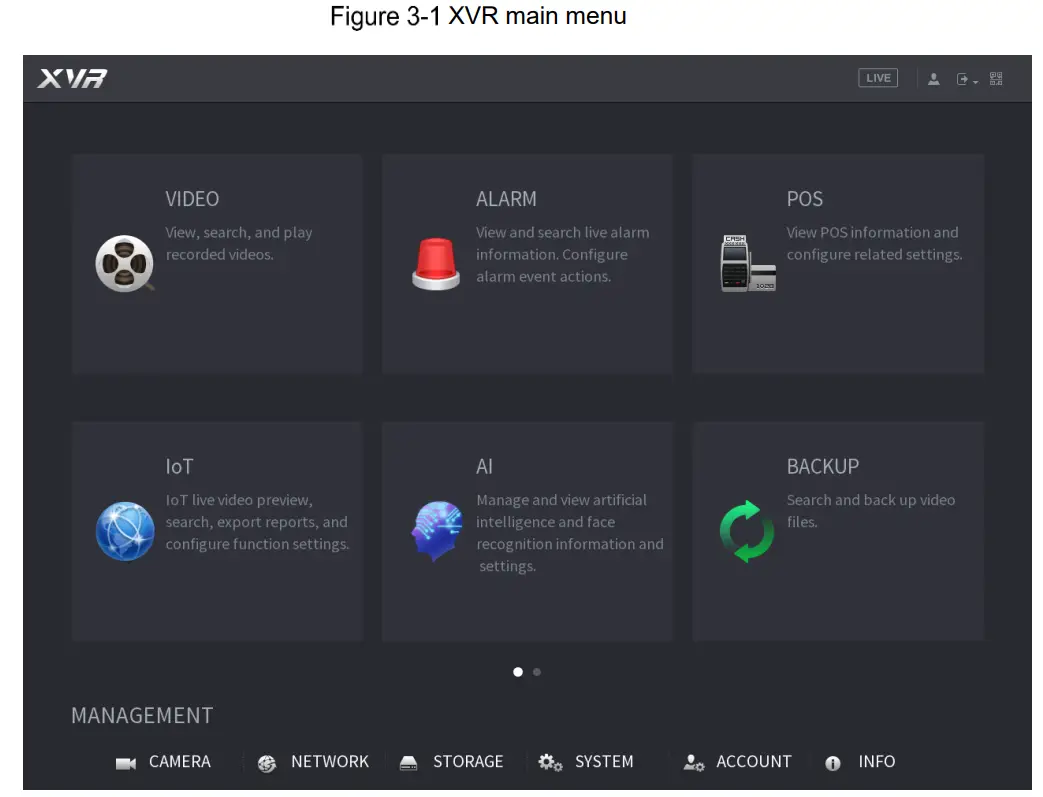Click the AI brain head icon
1043x797 pixels.
coord(436,531)
